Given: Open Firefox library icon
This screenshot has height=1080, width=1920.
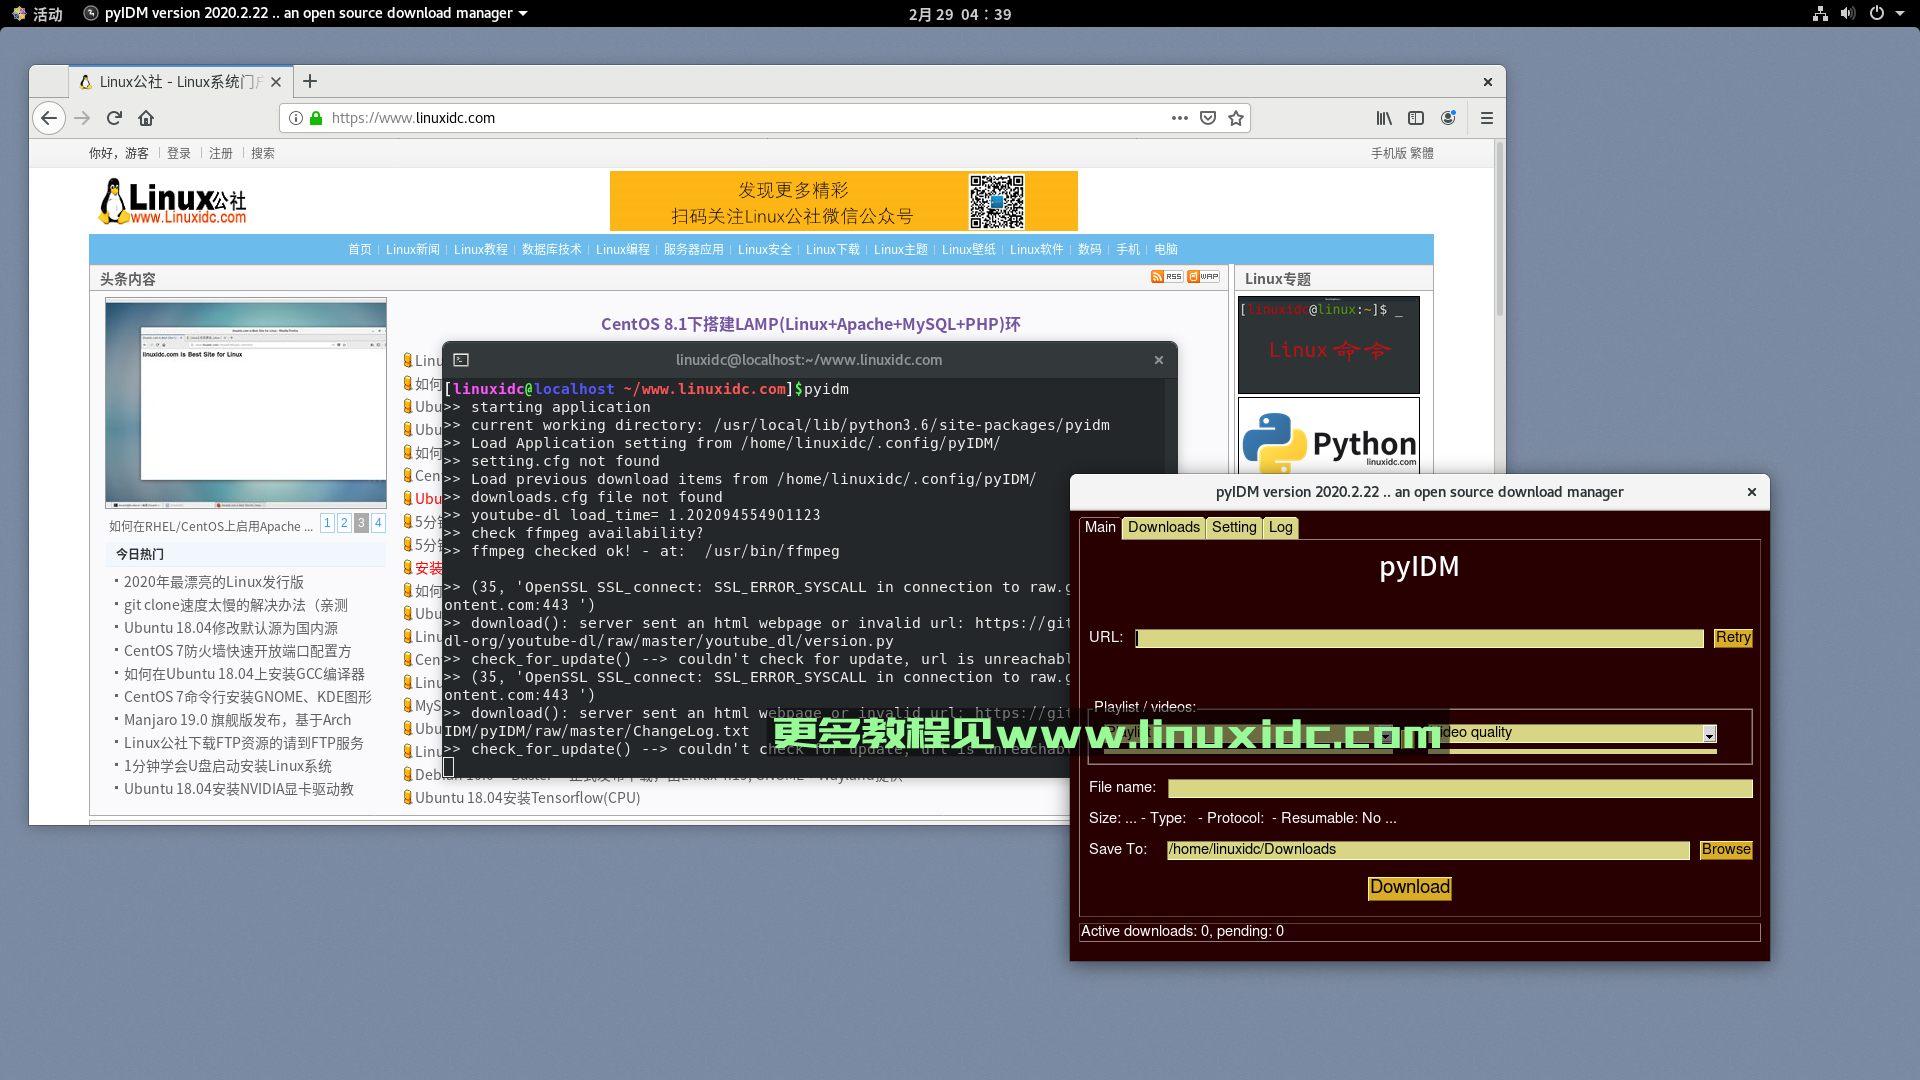Looking at the screenshot, I should coord(1384,118).
